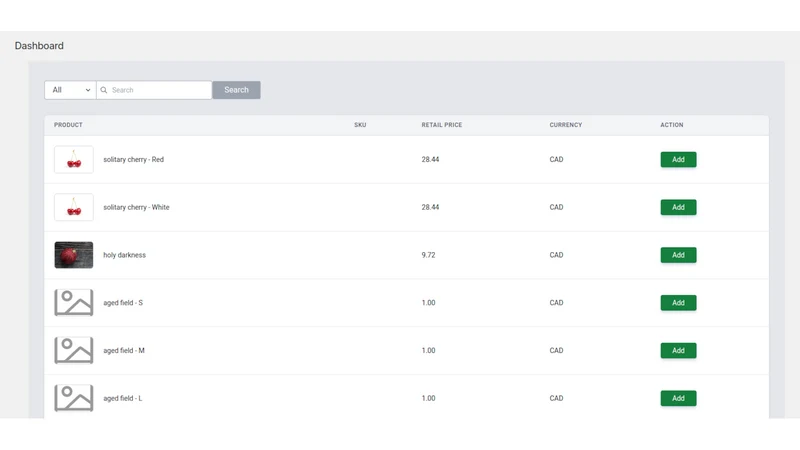The height and width of the screenshot is (450, 800).
Task: Click the 9.72 price of holy darkness
Action: point(429,255)
